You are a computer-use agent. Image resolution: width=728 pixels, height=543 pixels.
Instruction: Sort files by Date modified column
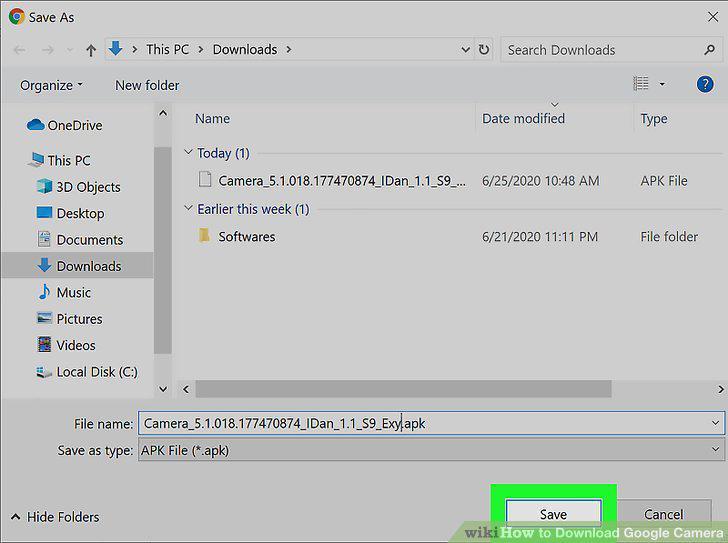click(523, 119)
